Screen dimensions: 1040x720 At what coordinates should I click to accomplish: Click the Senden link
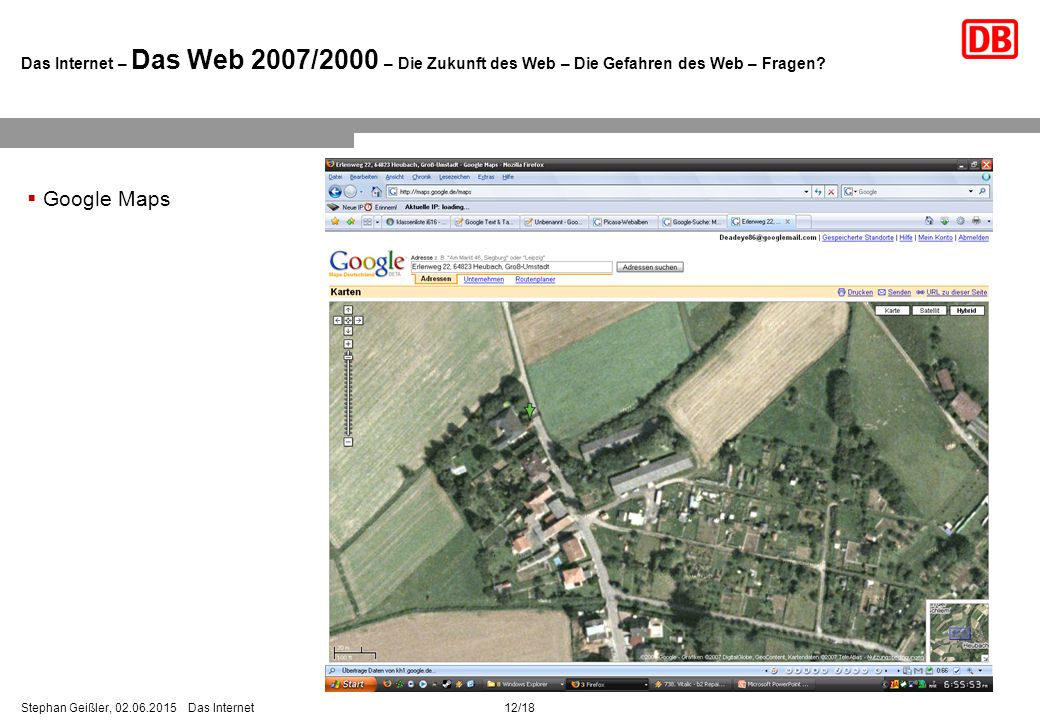(x=899, y=292)
